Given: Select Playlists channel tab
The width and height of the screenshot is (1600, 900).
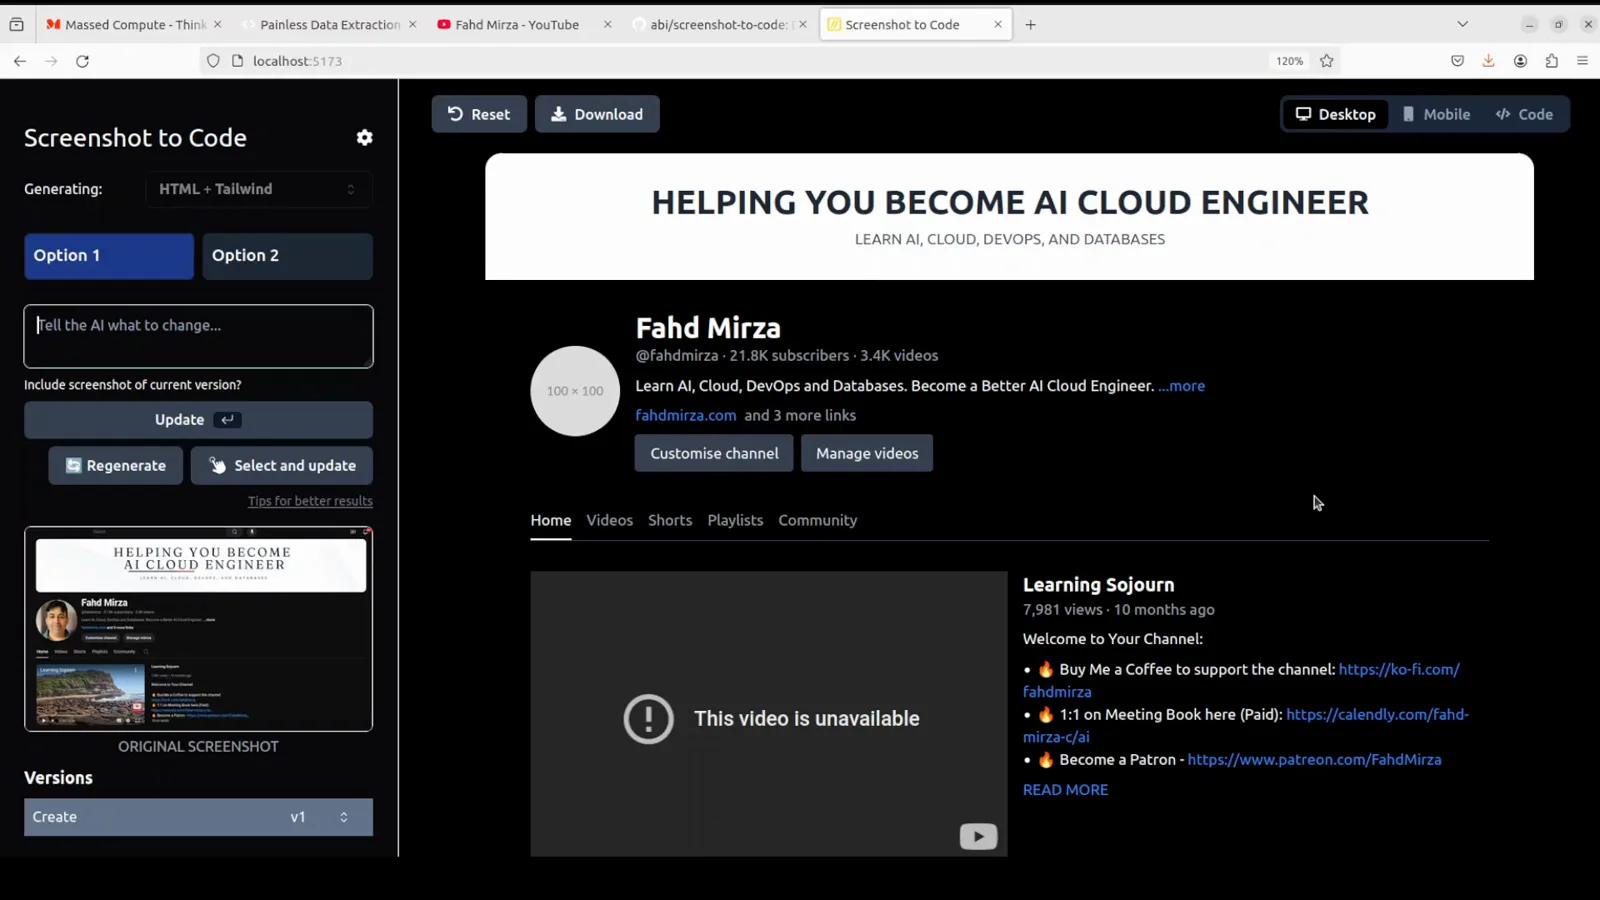Looking at the screenshot, I should [x=735, y=521].
